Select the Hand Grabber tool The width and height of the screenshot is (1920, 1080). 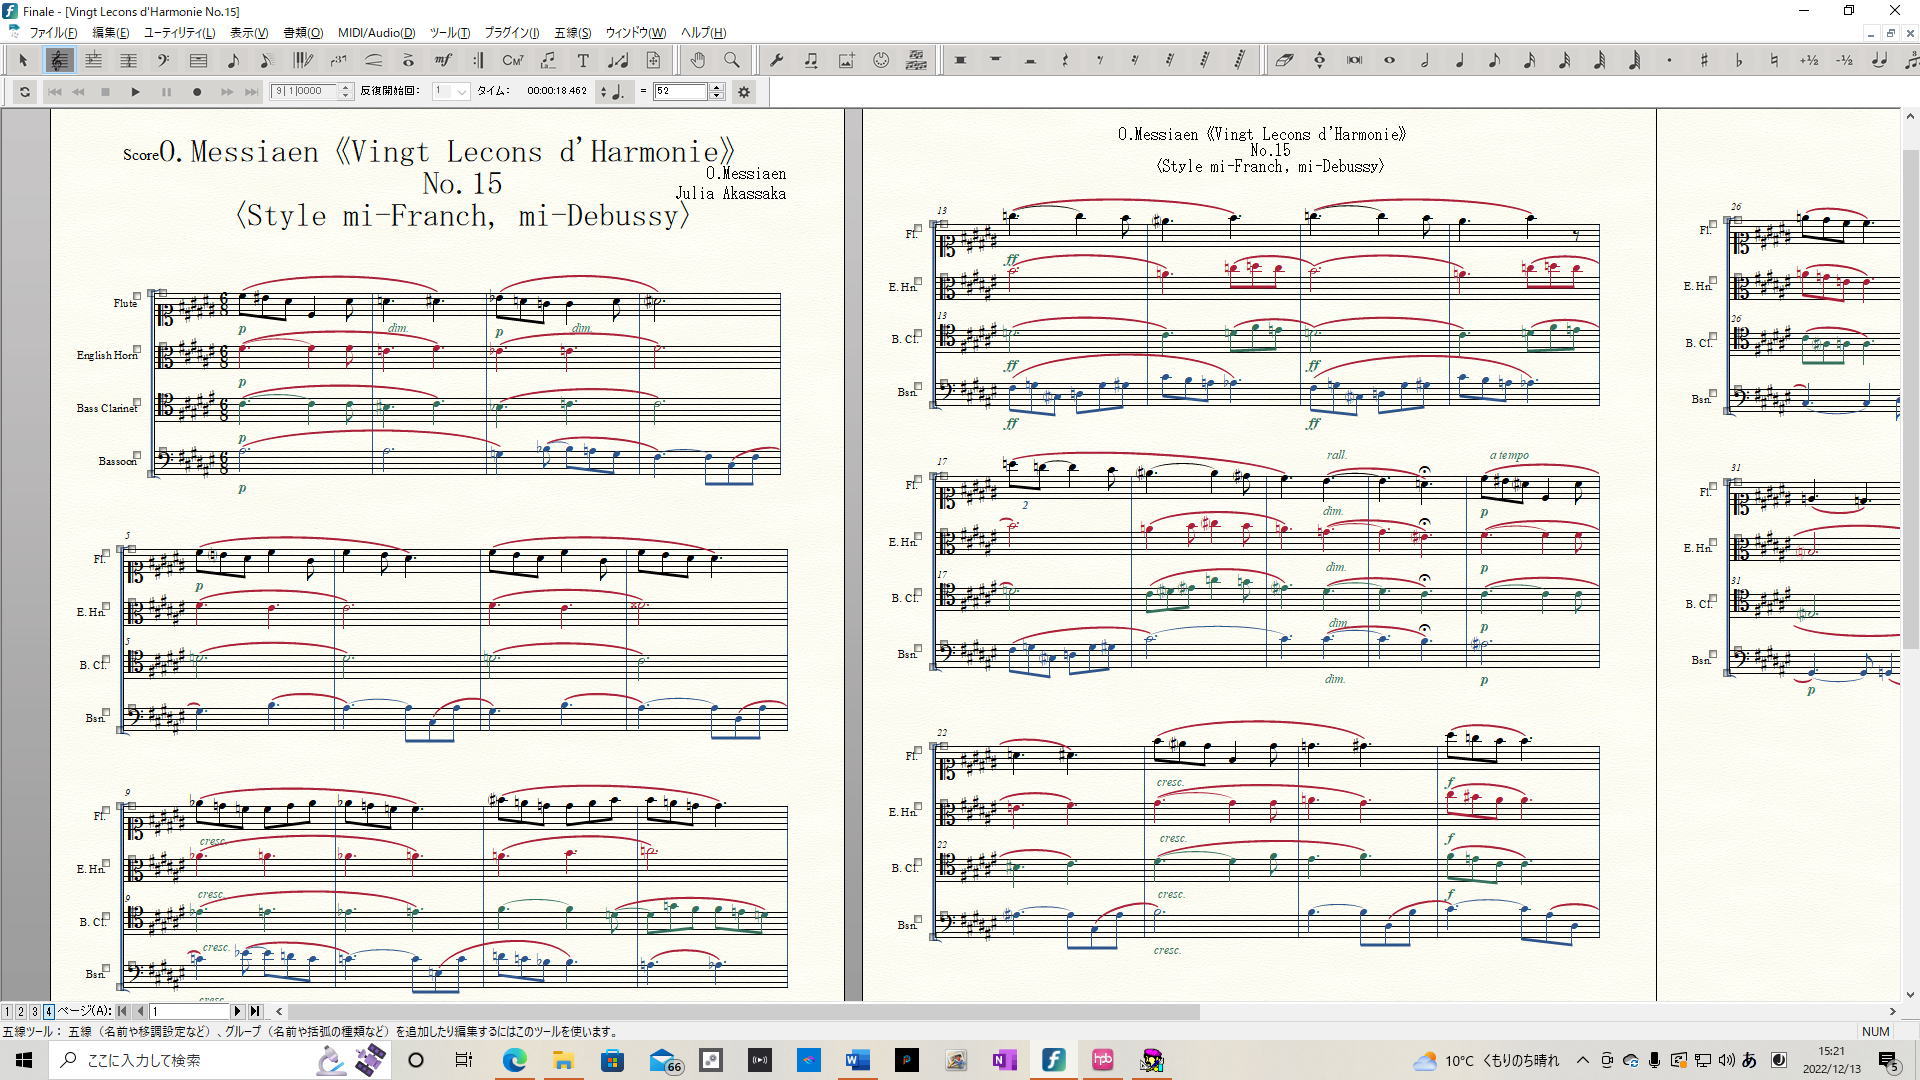tap(697, 60)
